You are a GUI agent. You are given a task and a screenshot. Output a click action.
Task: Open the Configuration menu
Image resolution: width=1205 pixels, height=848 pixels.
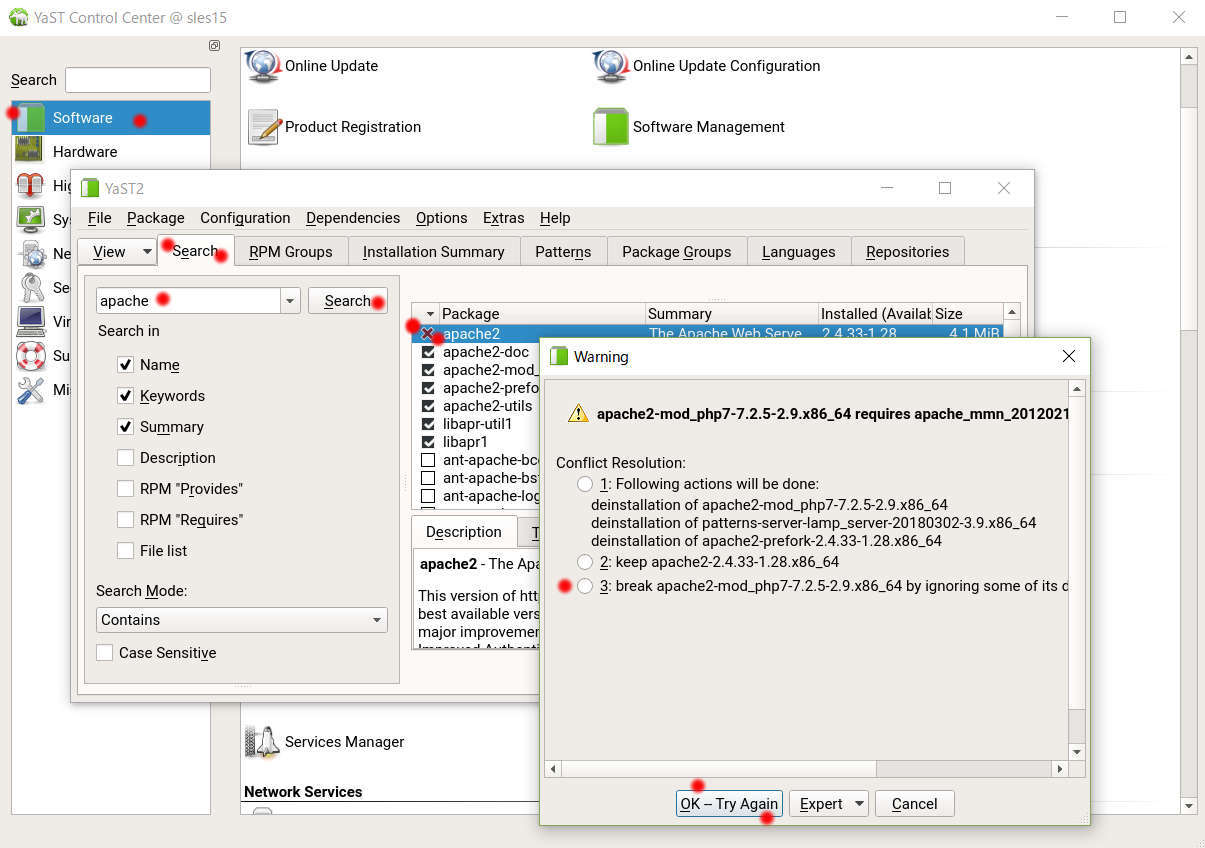(x=245, y=218)
